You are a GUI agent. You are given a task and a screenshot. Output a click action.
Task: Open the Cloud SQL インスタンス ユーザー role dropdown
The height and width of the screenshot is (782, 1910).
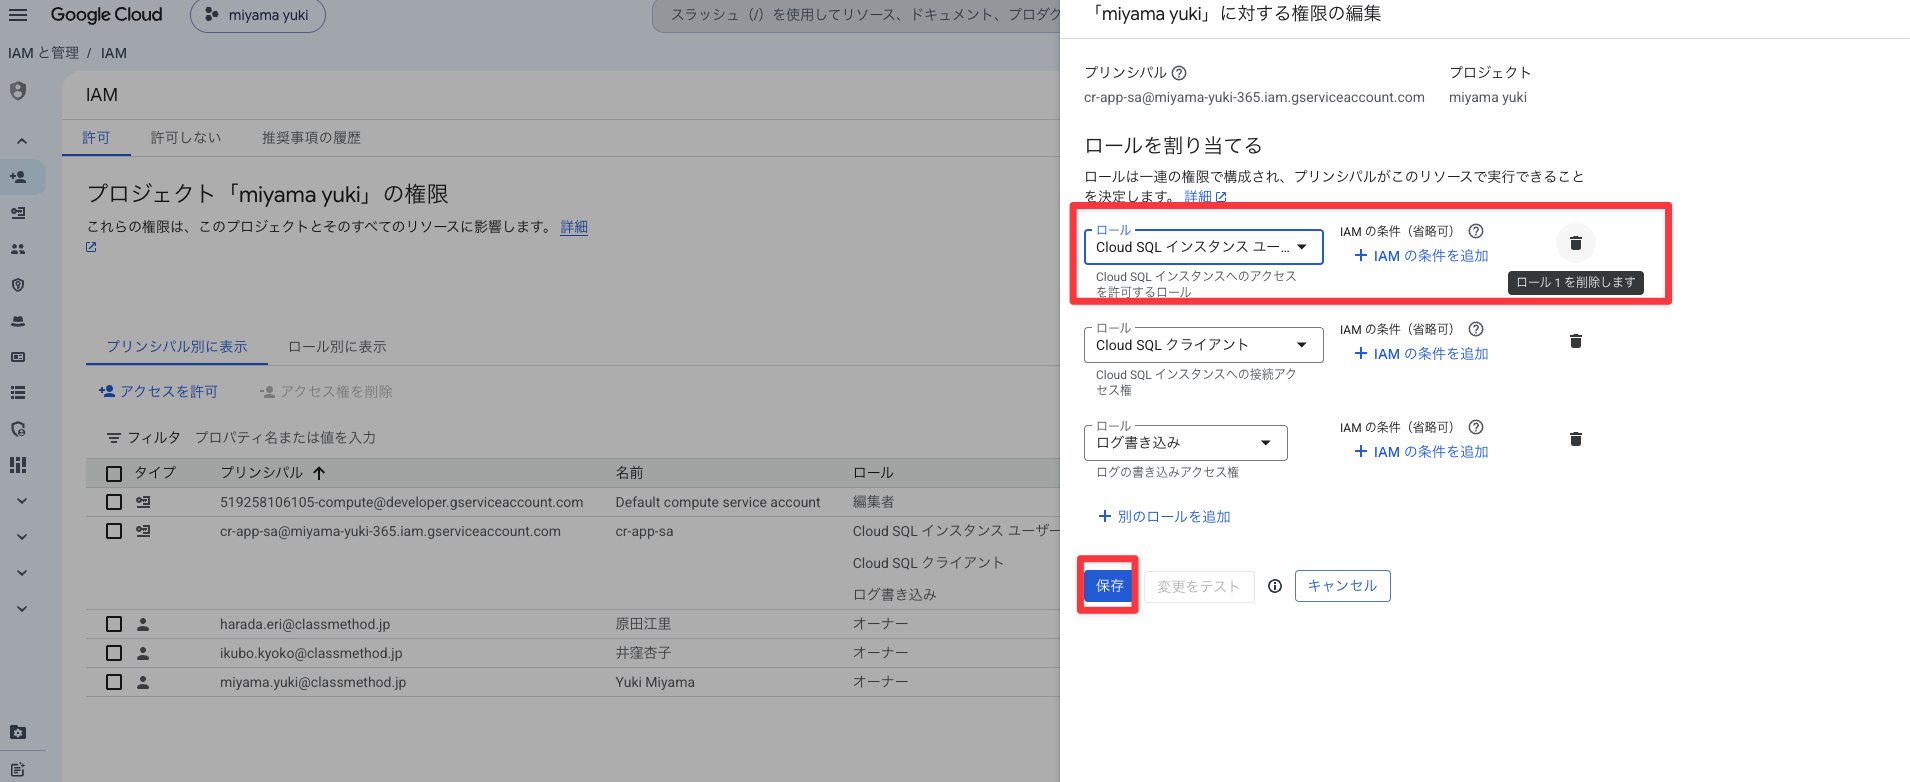[x=1203, y=247]
